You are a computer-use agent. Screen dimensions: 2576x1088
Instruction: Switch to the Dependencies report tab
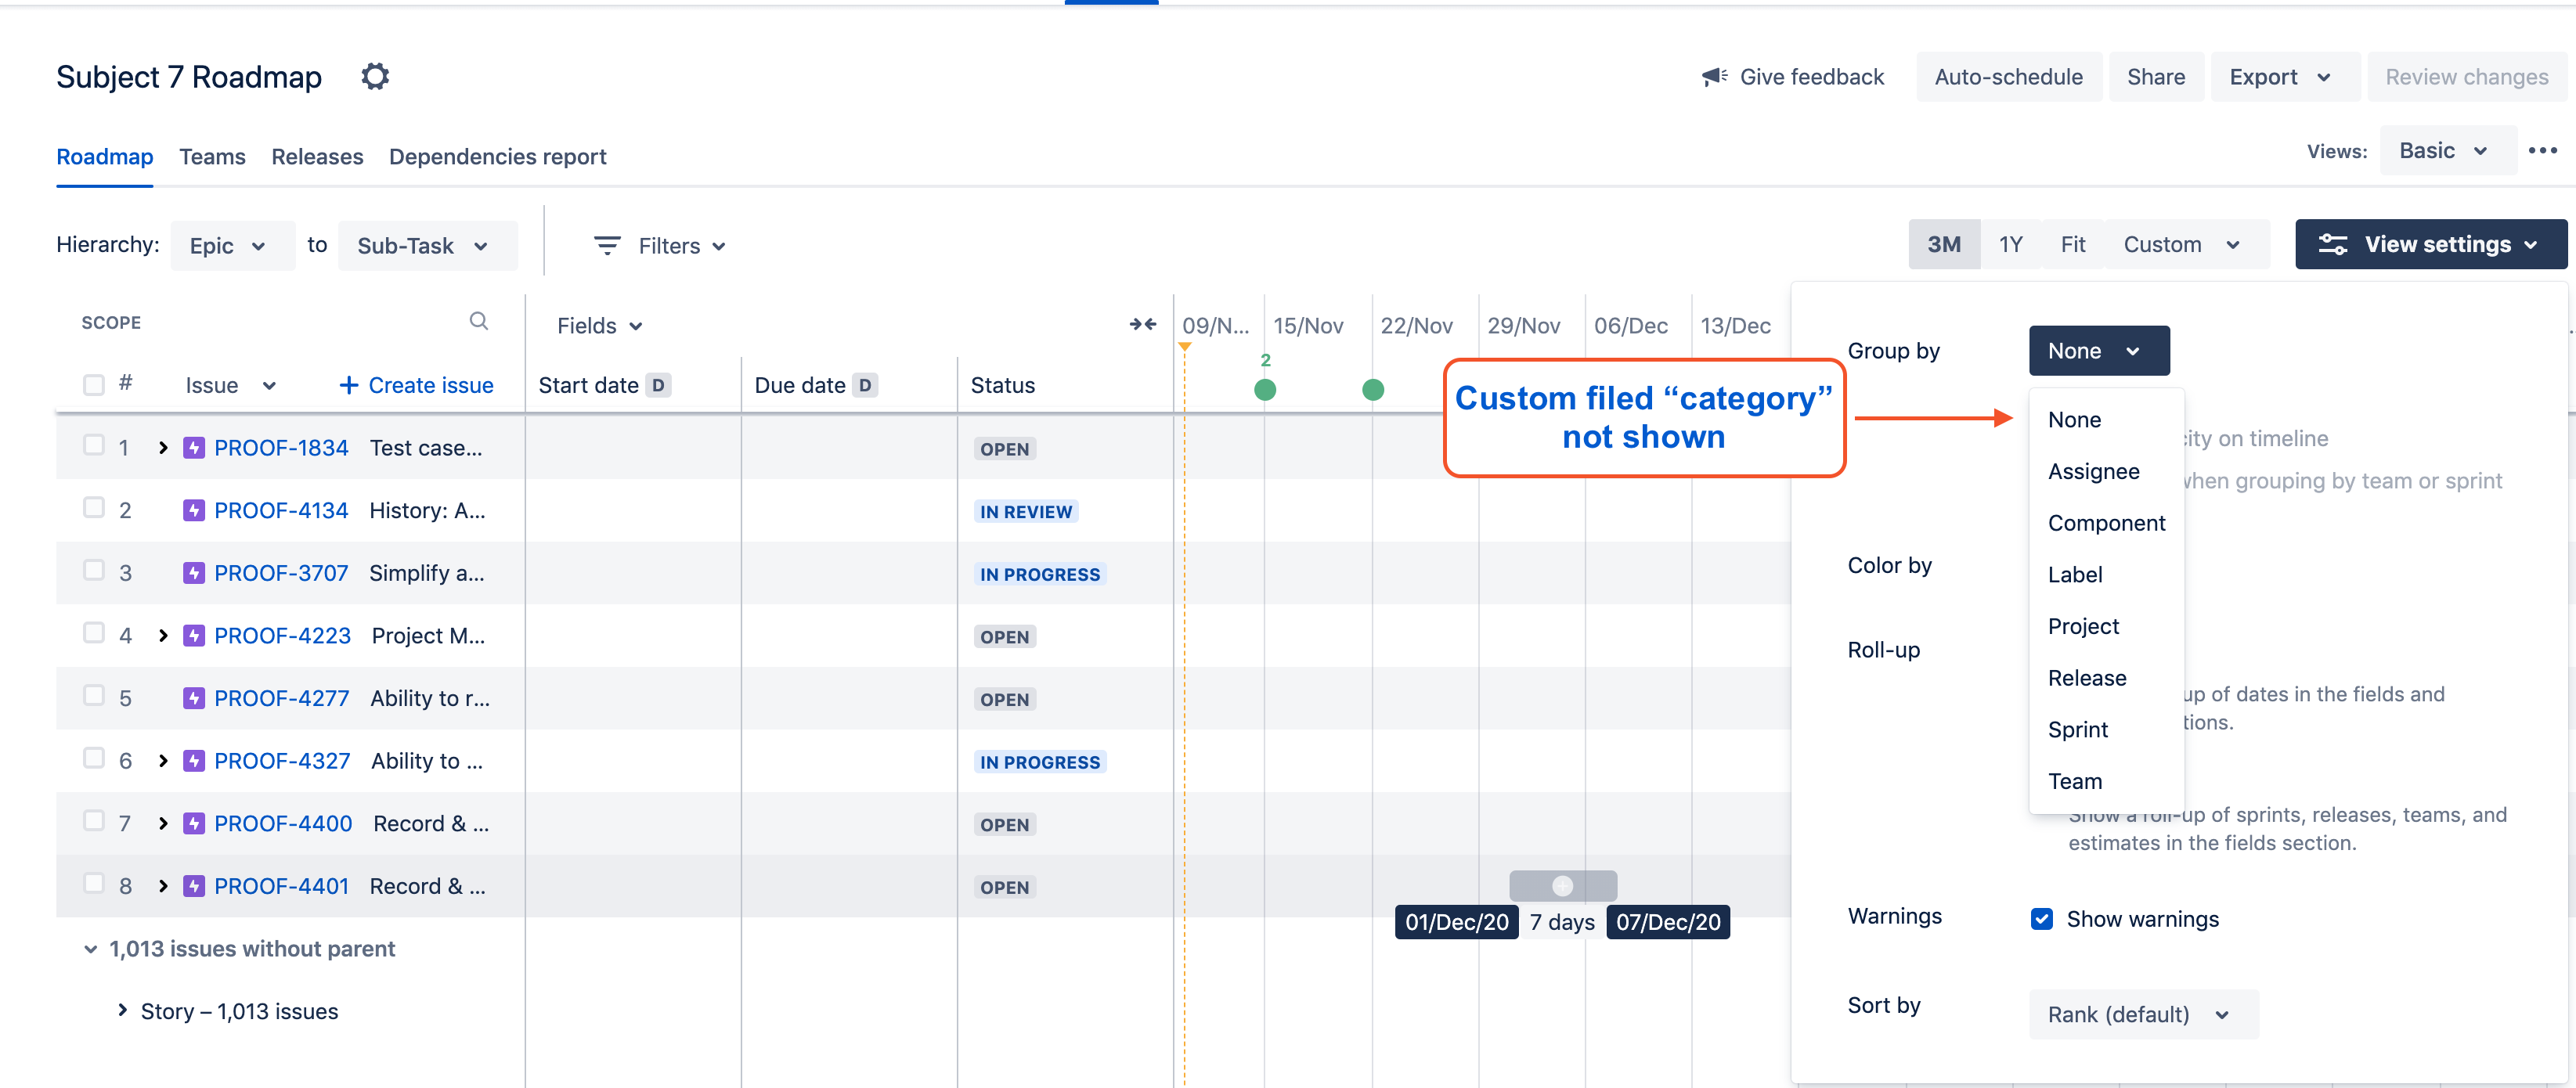[497, 157]
